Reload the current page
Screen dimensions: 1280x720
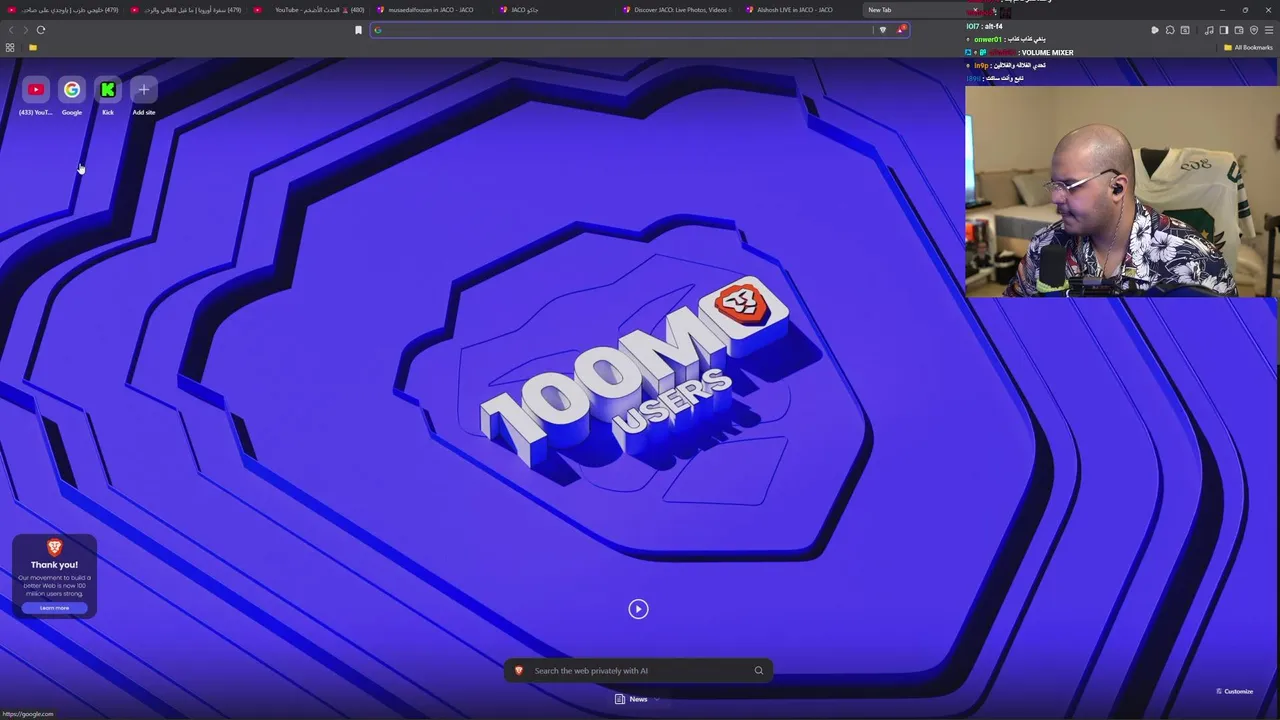pyautogui.click(x=41, y=30)
